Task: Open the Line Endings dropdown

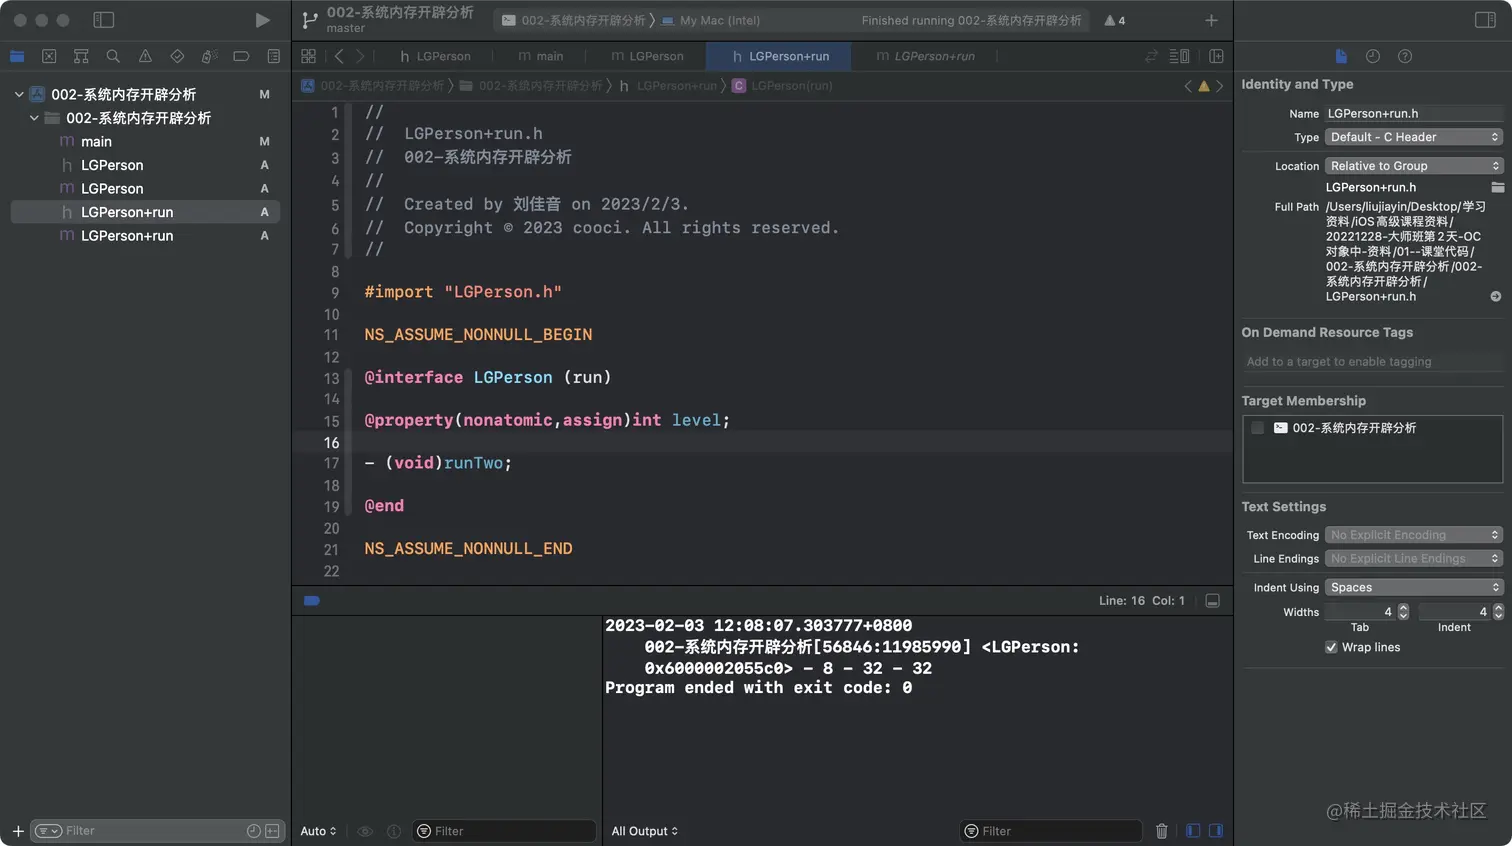Action: [x=1414, y=559]
